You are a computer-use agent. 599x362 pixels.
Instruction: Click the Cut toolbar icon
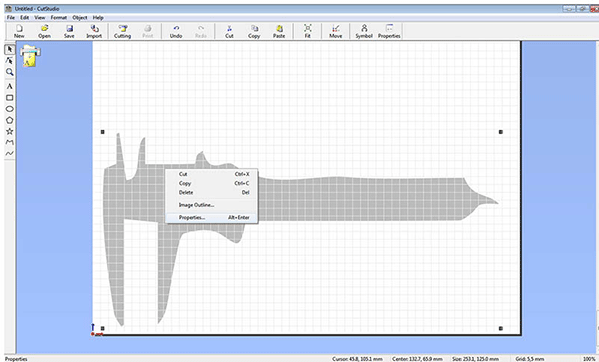(x=229, y=31)
